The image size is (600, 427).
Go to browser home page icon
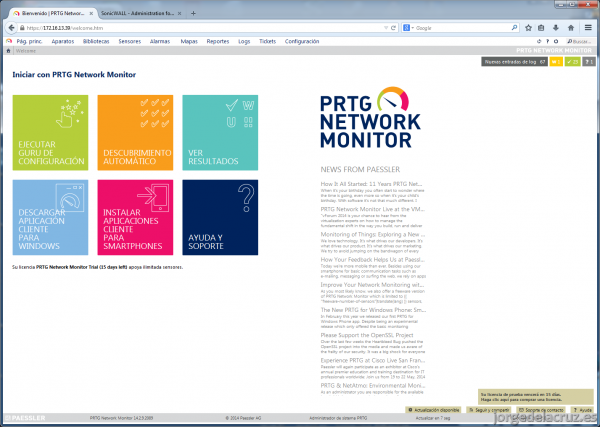click(571, 28)
